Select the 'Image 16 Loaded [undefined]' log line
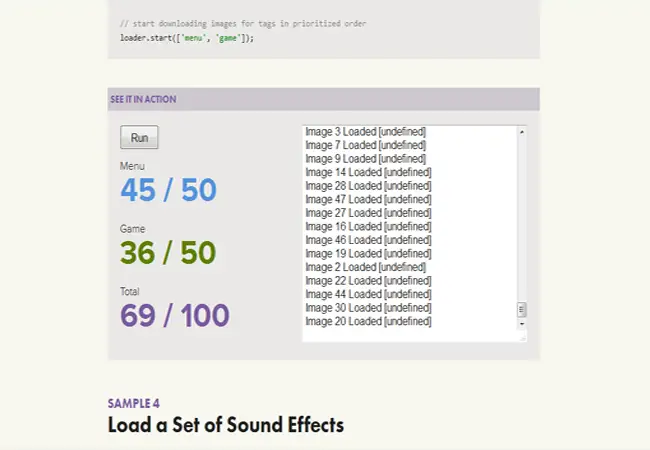This screenshot has height=450, width=650. tap(368, 227)
